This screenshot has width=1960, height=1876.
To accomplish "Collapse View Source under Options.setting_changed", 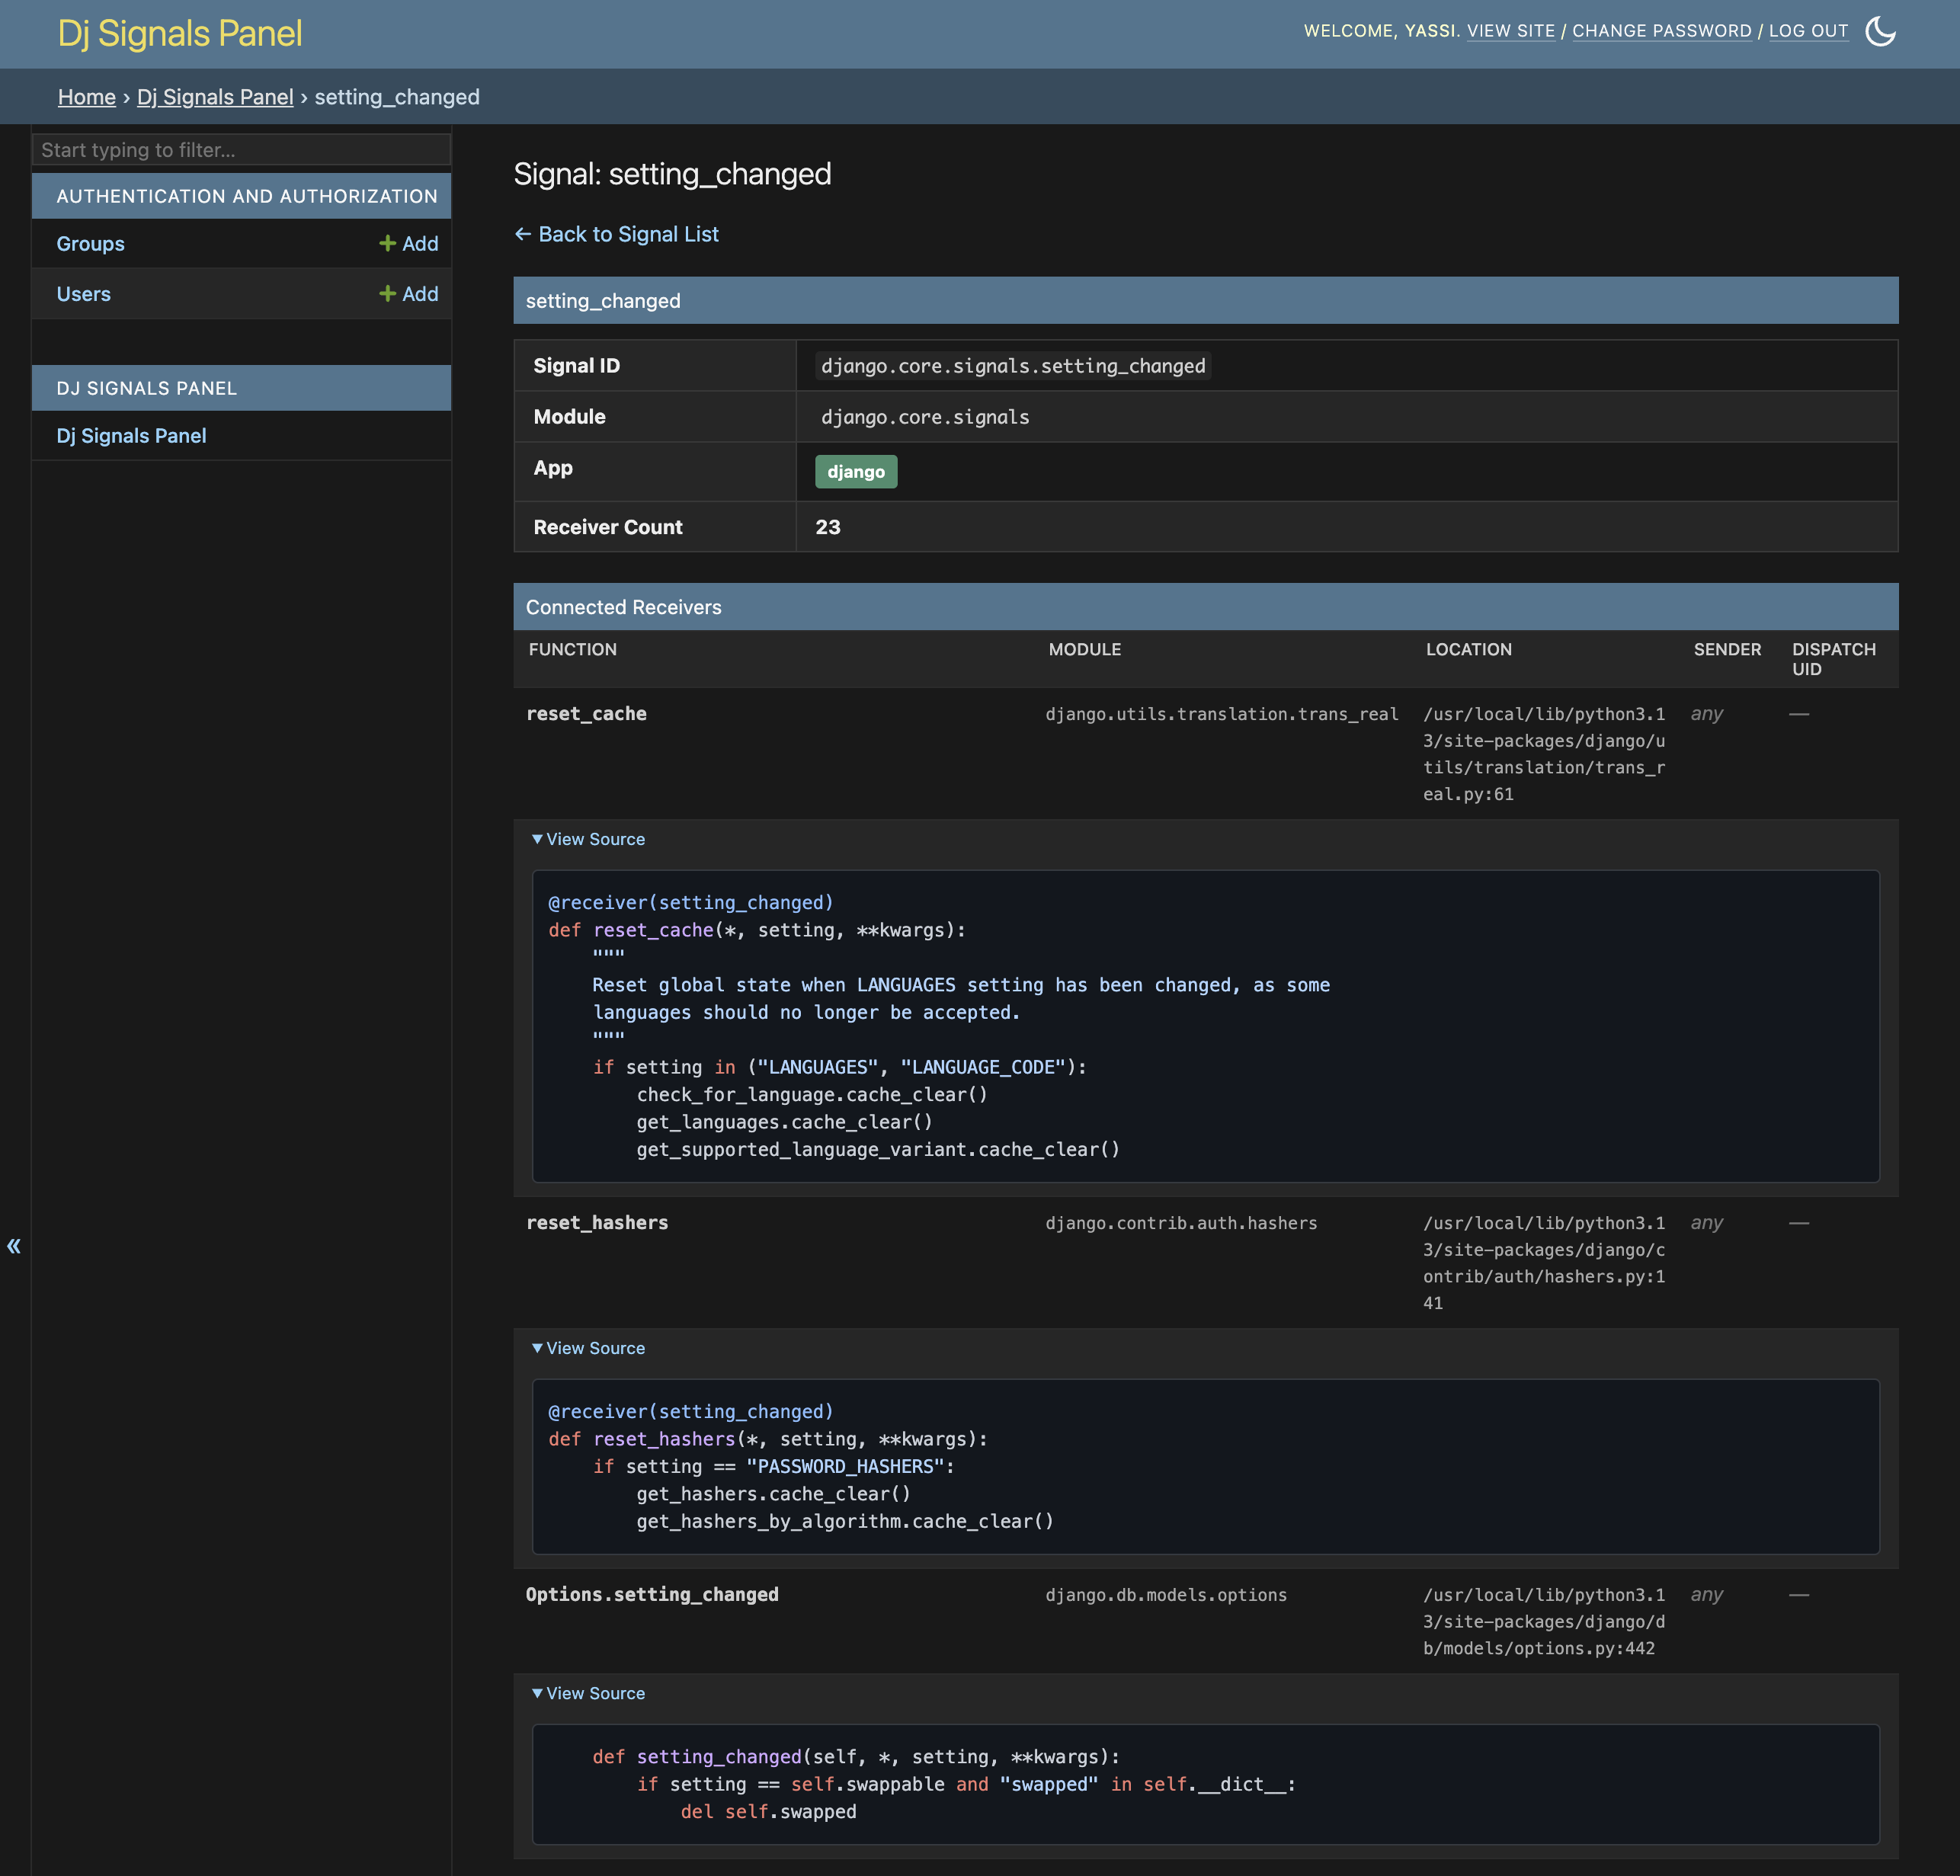I will 588,1693.
